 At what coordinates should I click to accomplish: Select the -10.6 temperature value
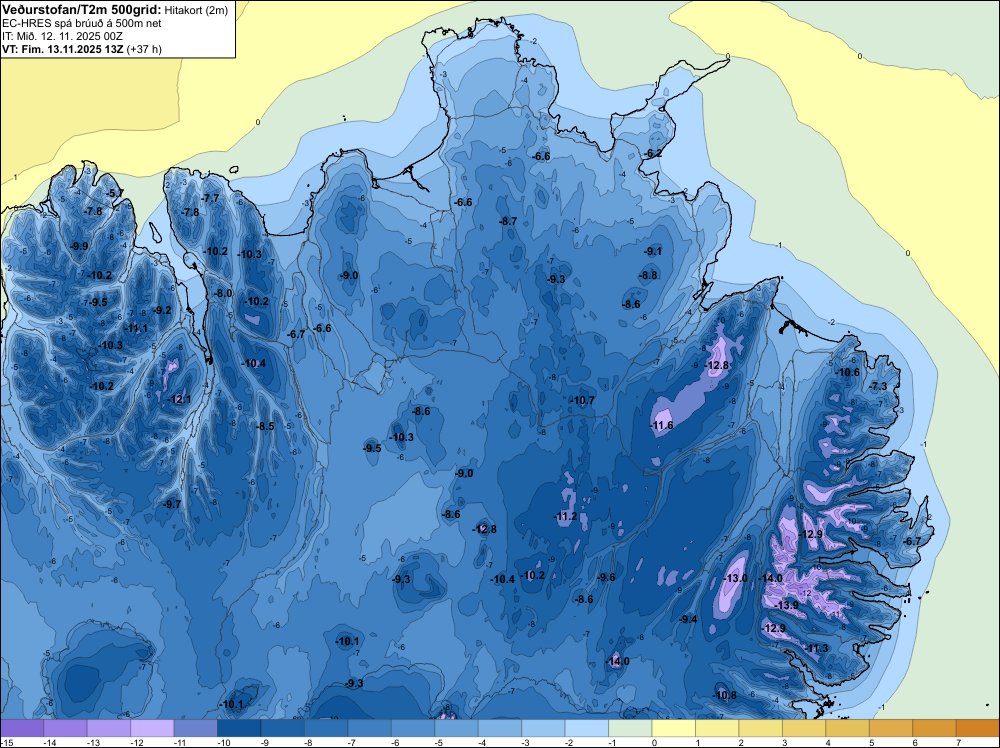[848, 372]
